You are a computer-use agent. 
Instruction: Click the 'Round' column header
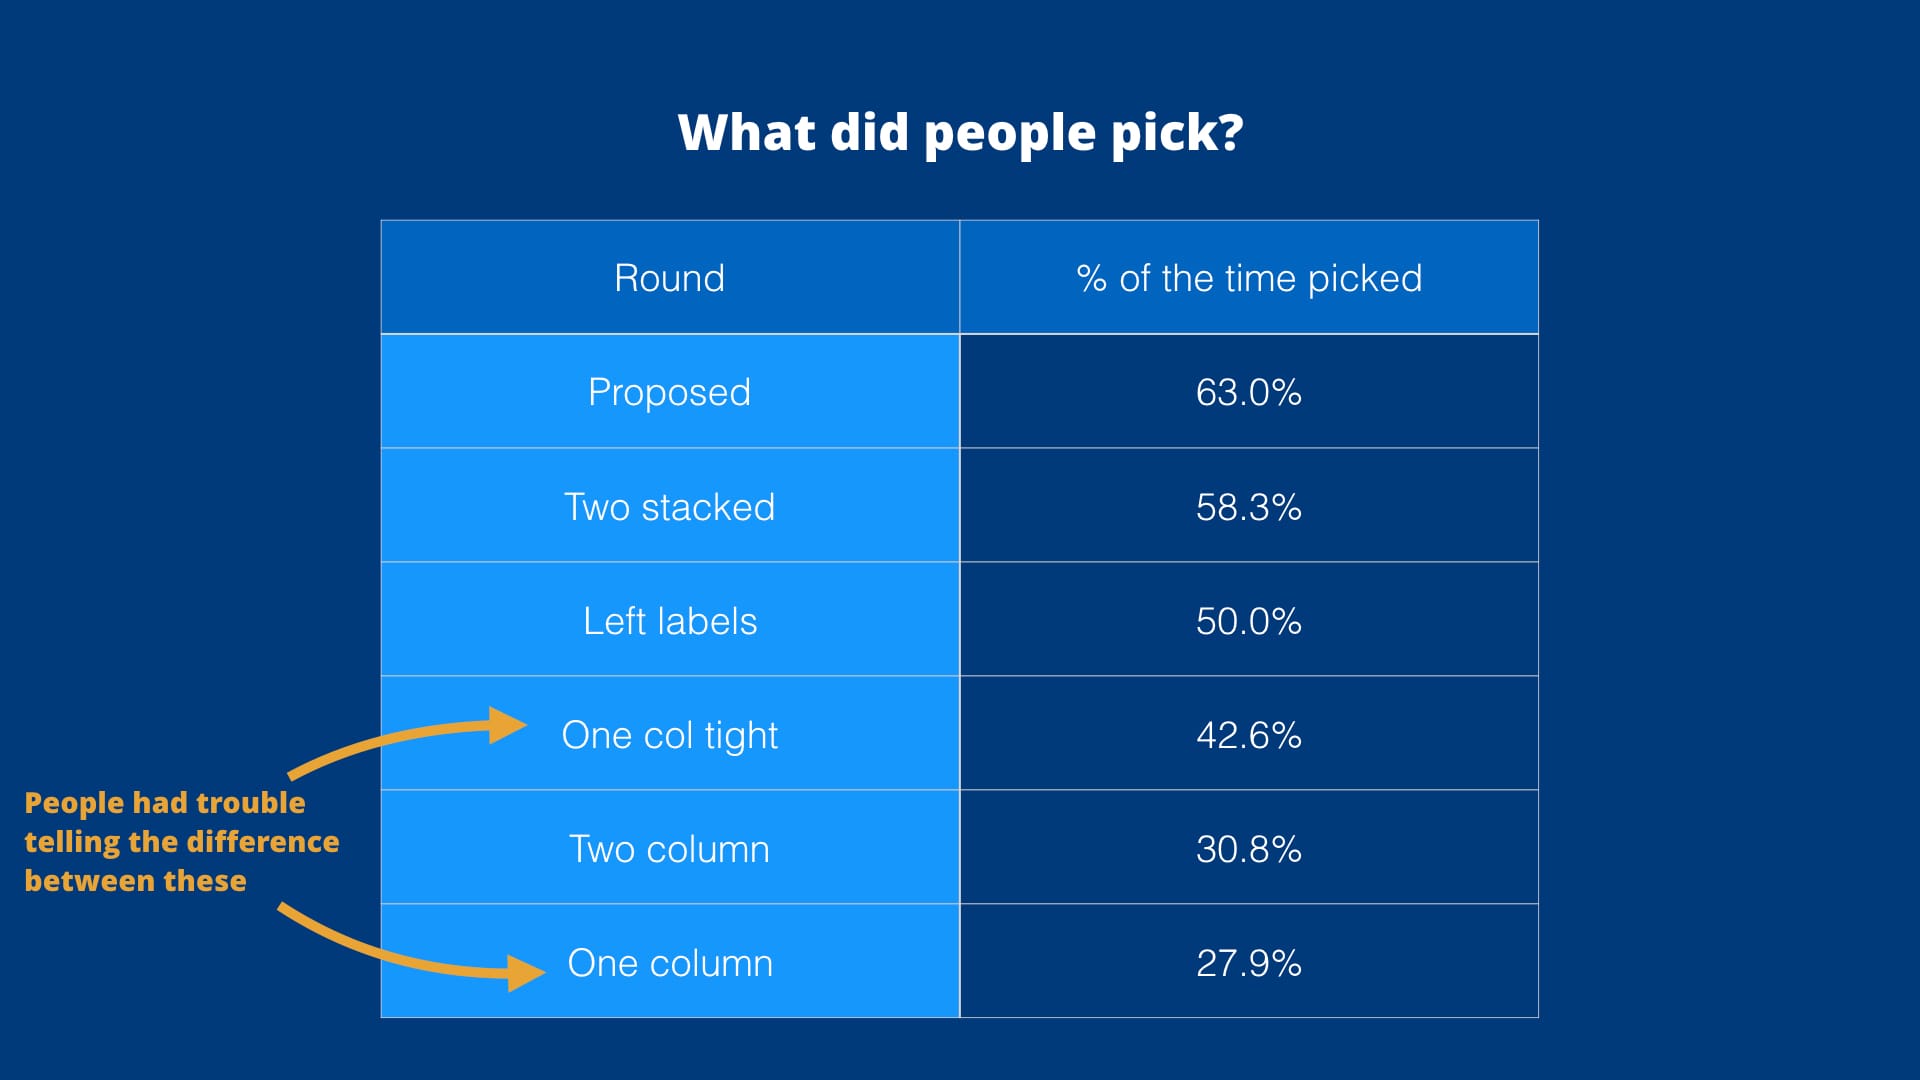click(669, 278)
